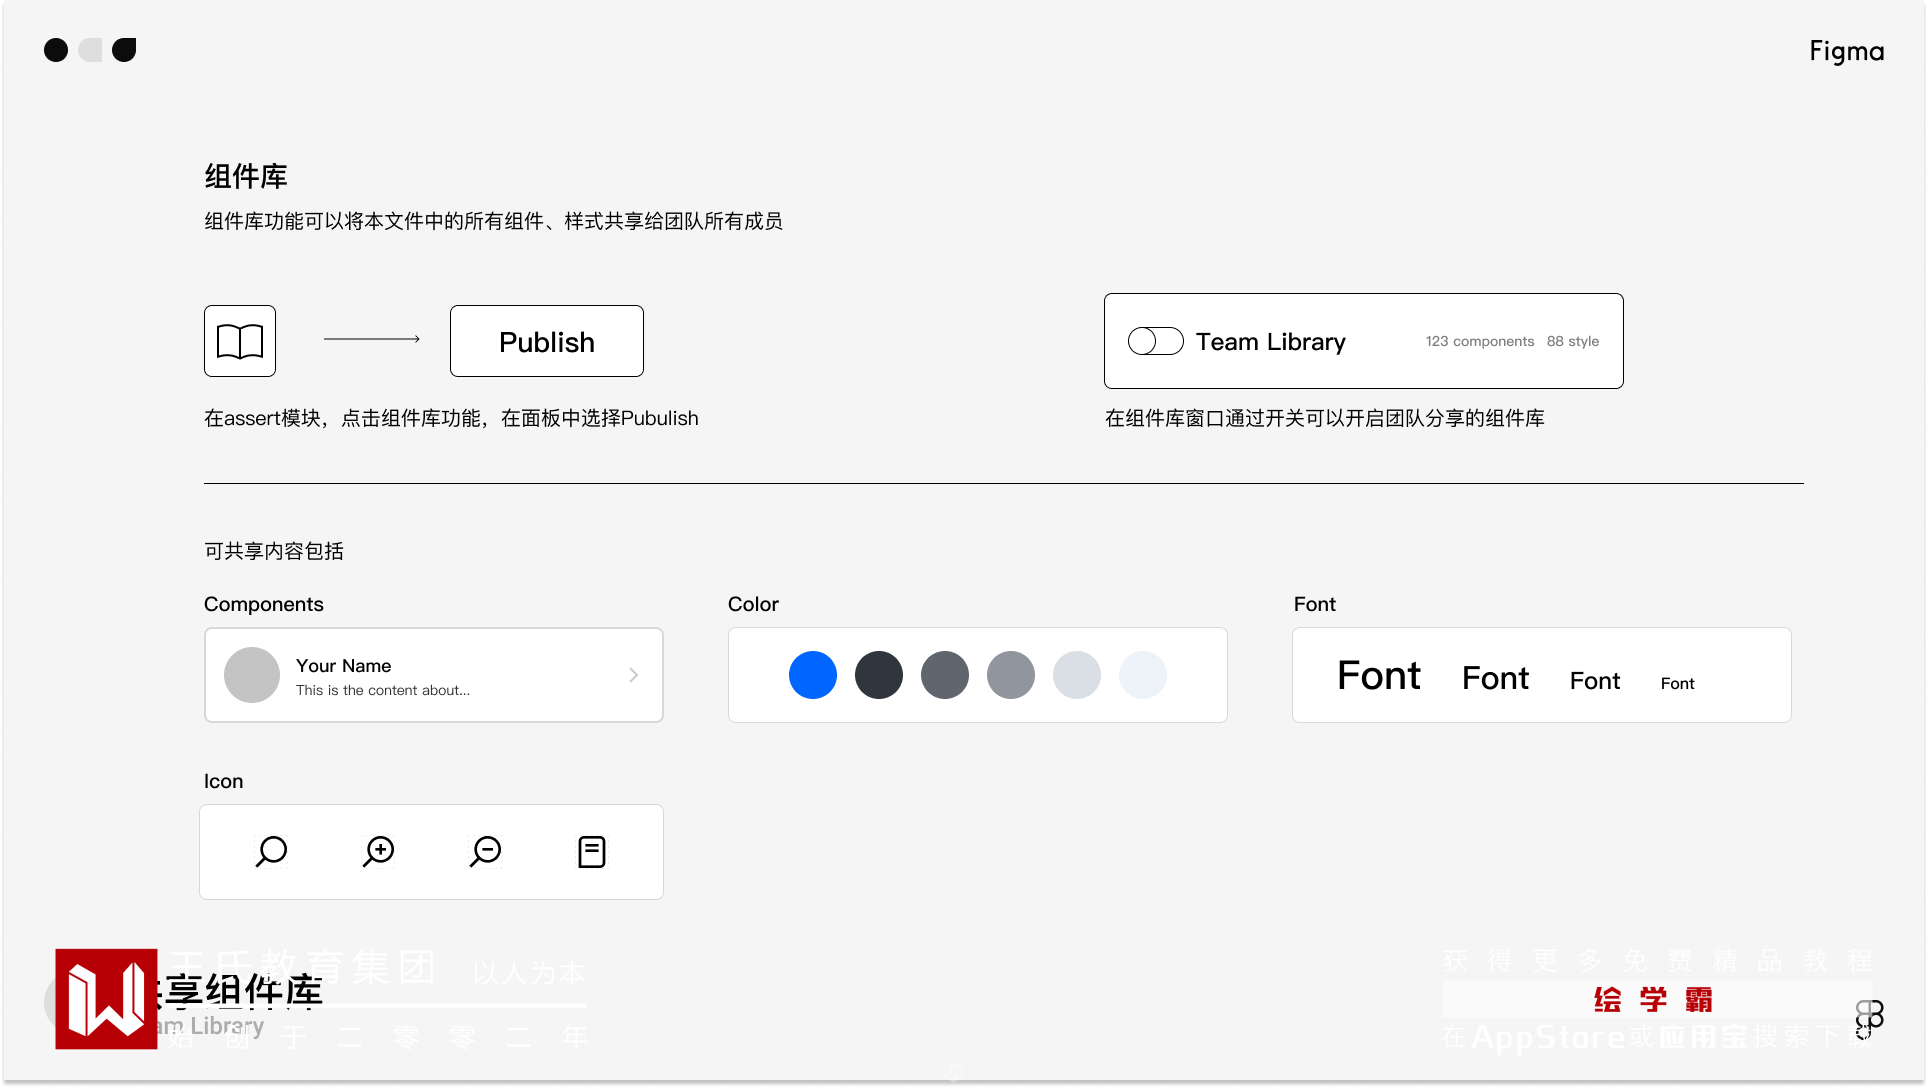This screenshot has height=1088, width=1928.
Task: Select the darkest charcoal color swatch
Action: [879, 675]
